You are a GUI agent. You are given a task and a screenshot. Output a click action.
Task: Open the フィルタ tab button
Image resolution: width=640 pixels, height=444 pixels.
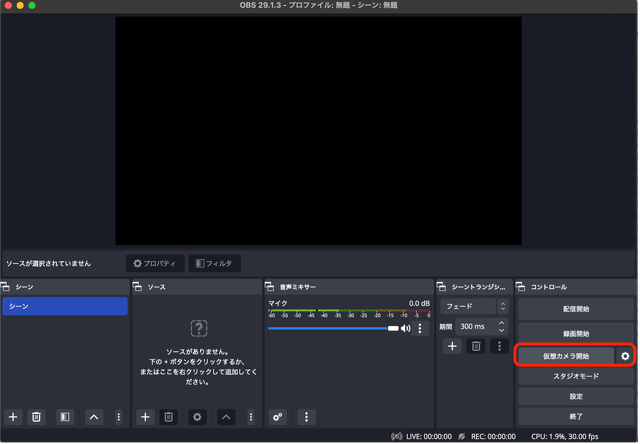click(214, 264)
